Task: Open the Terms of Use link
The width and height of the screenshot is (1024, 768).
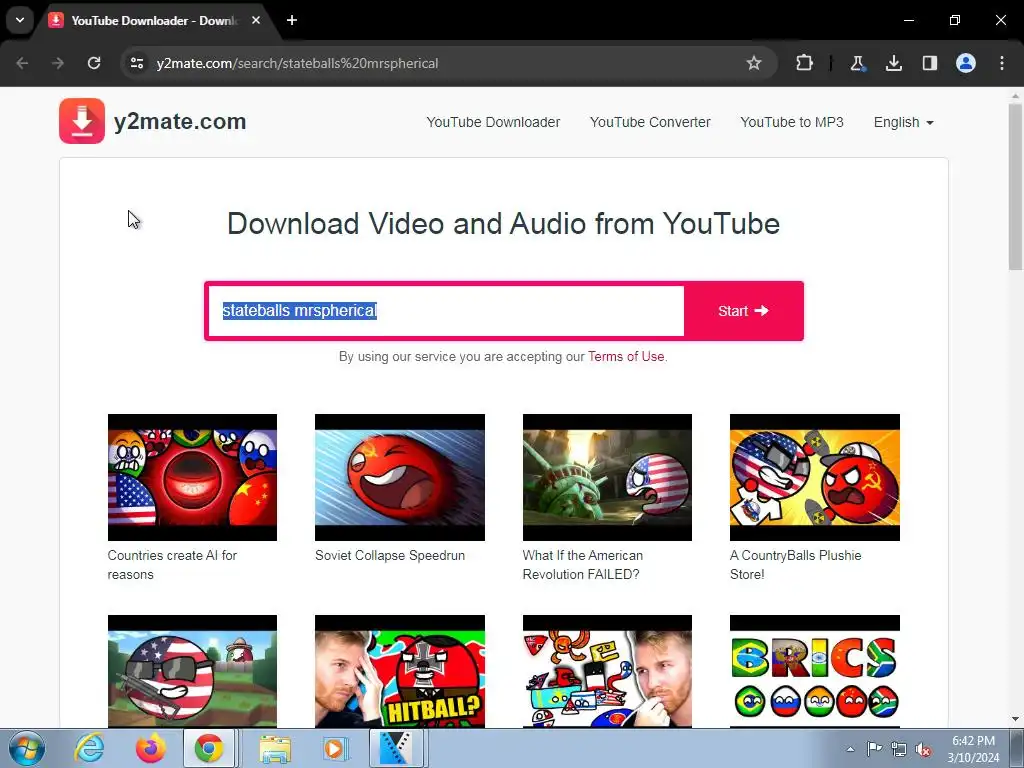Action: [x=626, y=357]
